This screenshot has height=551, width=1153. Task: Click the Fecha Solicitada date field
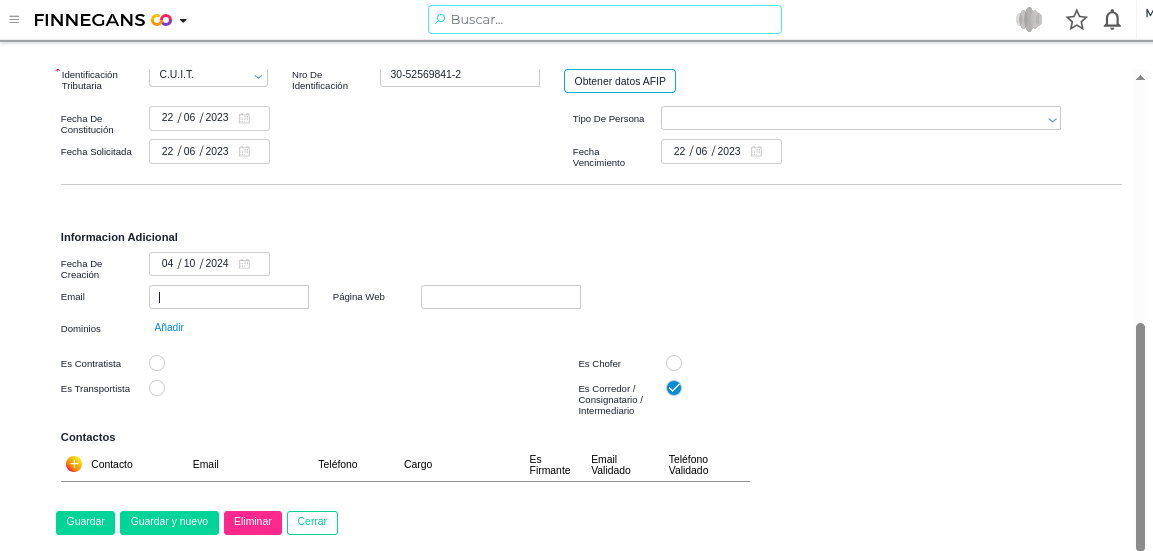(209, 152)
